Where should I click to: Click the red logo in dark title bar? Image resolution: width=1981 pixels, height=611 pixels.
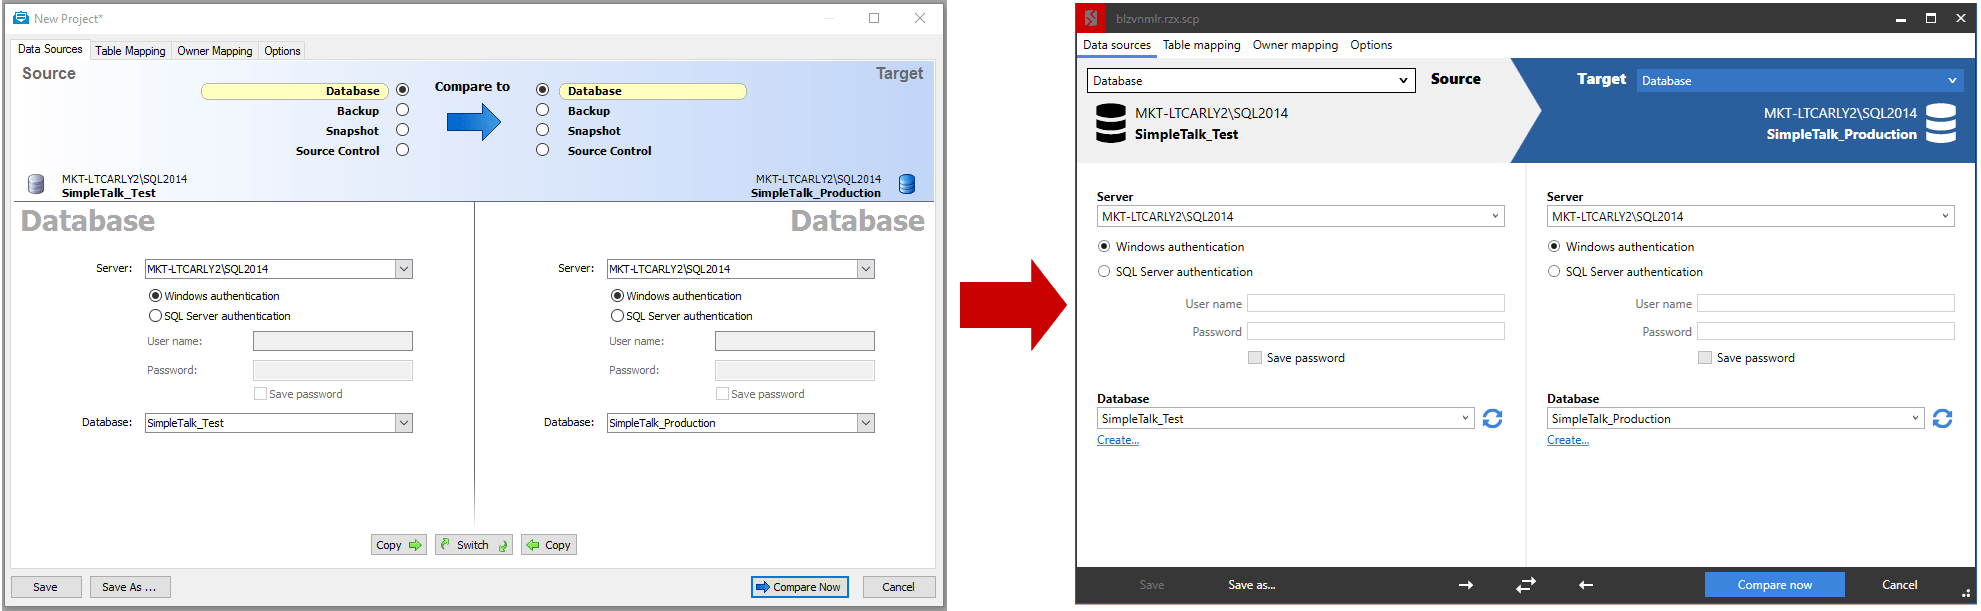click(x=1091, y=18)
